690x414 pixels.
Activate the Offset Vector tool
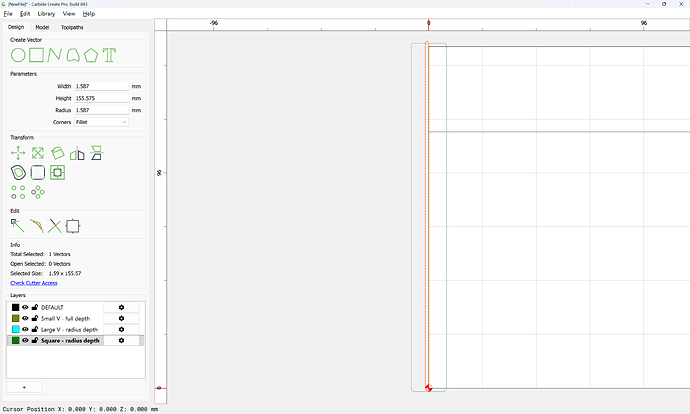coord(18,172)
